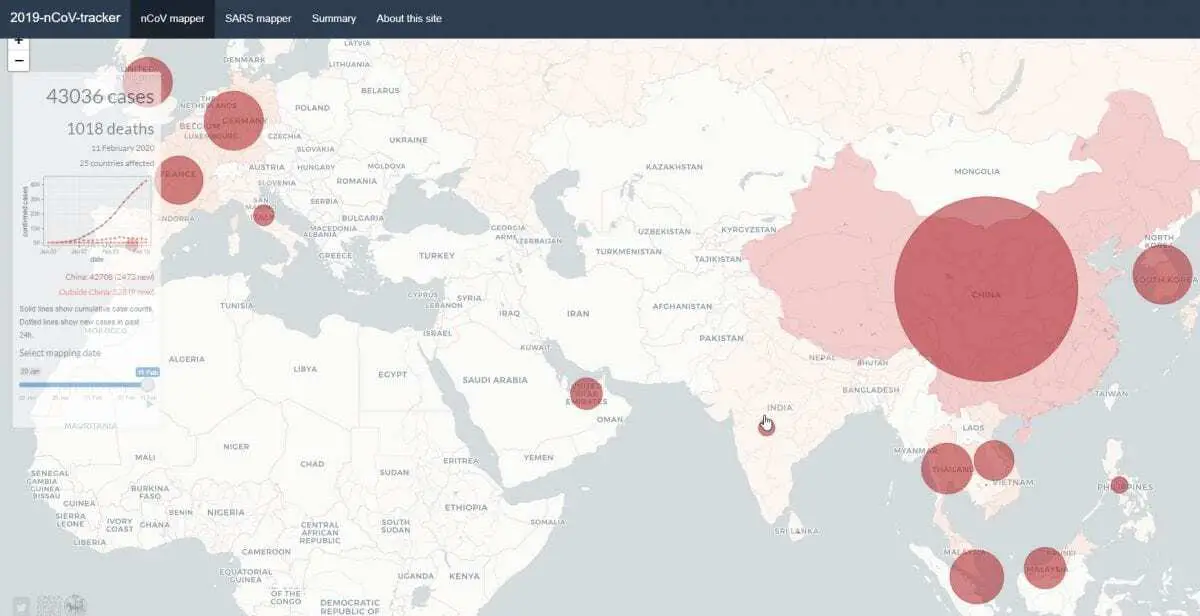This screenshot has height=616, width=1200.
Task: Click the Iran map label
Action: (578, 314)
